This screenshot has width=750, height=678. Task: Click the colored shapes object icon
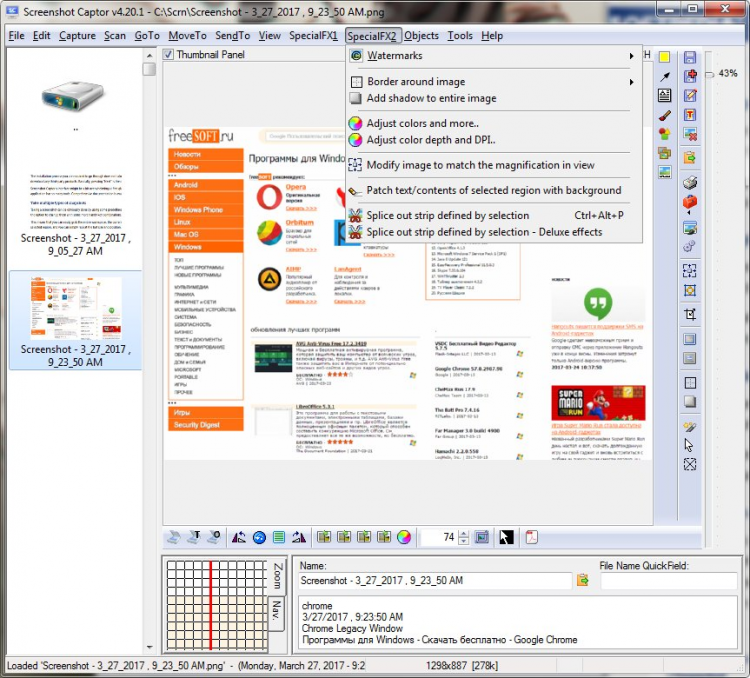click(664, 134)
